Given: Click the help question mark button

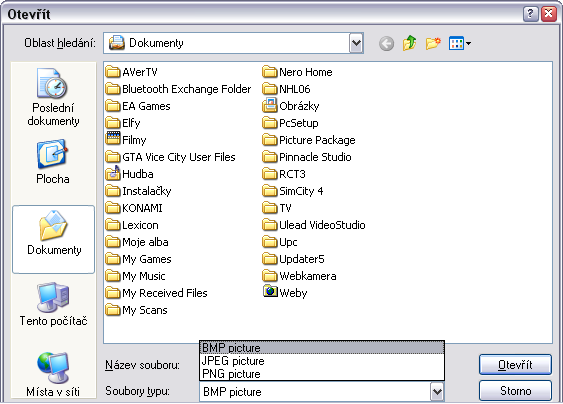Looking at the screenshot, I should 530,14.
